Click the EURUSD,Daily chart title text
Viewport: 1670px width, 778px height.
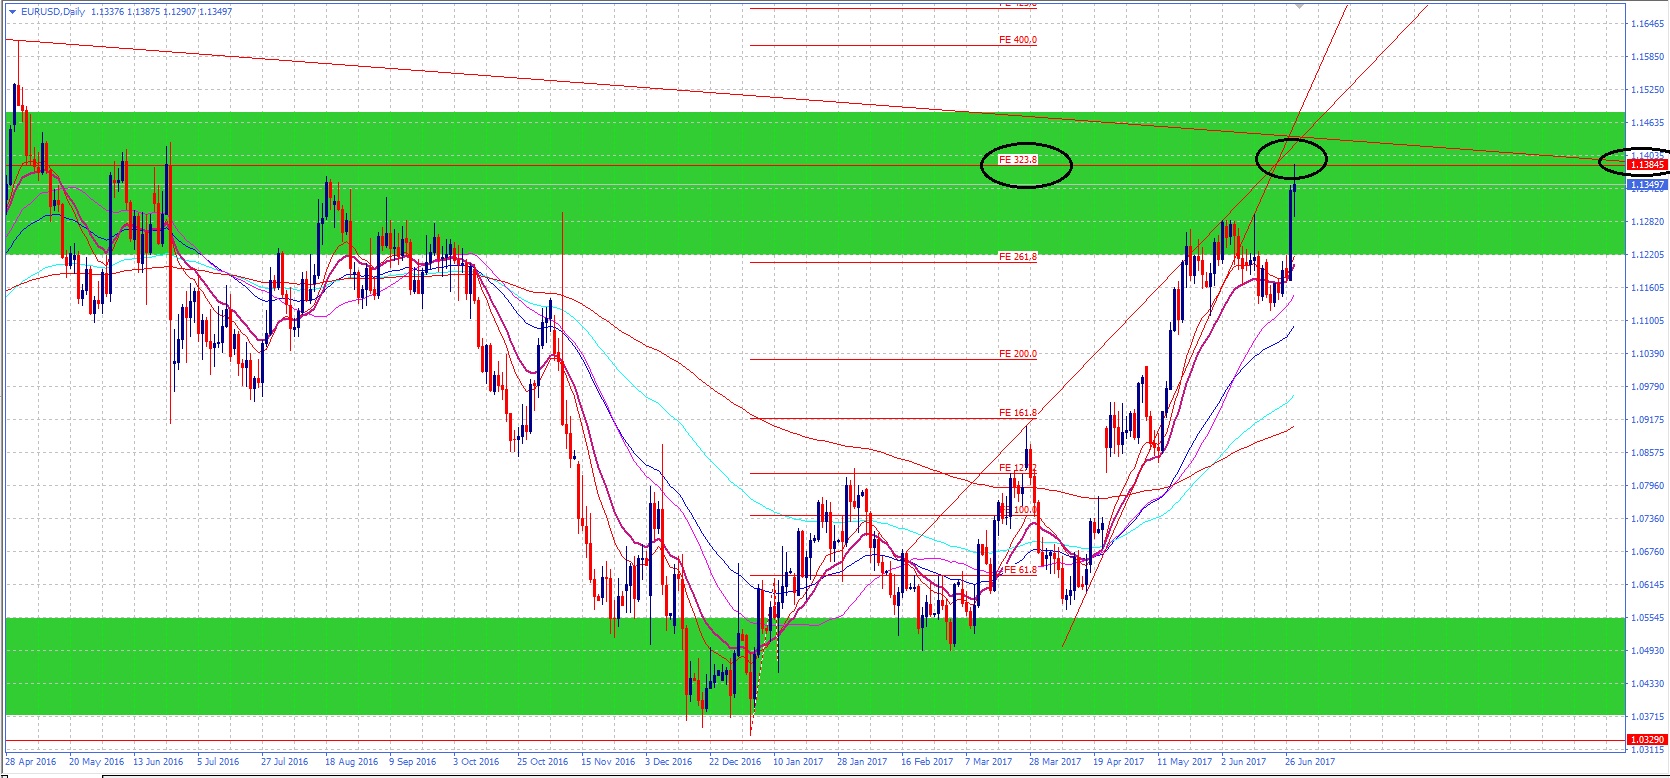(x=52, y=12)
